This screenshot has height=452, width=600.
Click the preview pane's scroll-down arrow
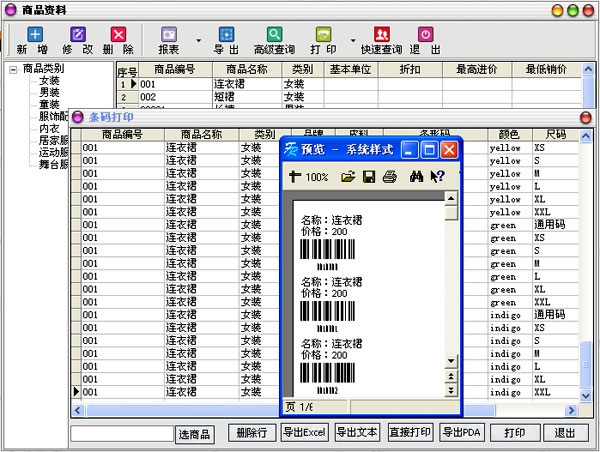[x=451, y=361]
